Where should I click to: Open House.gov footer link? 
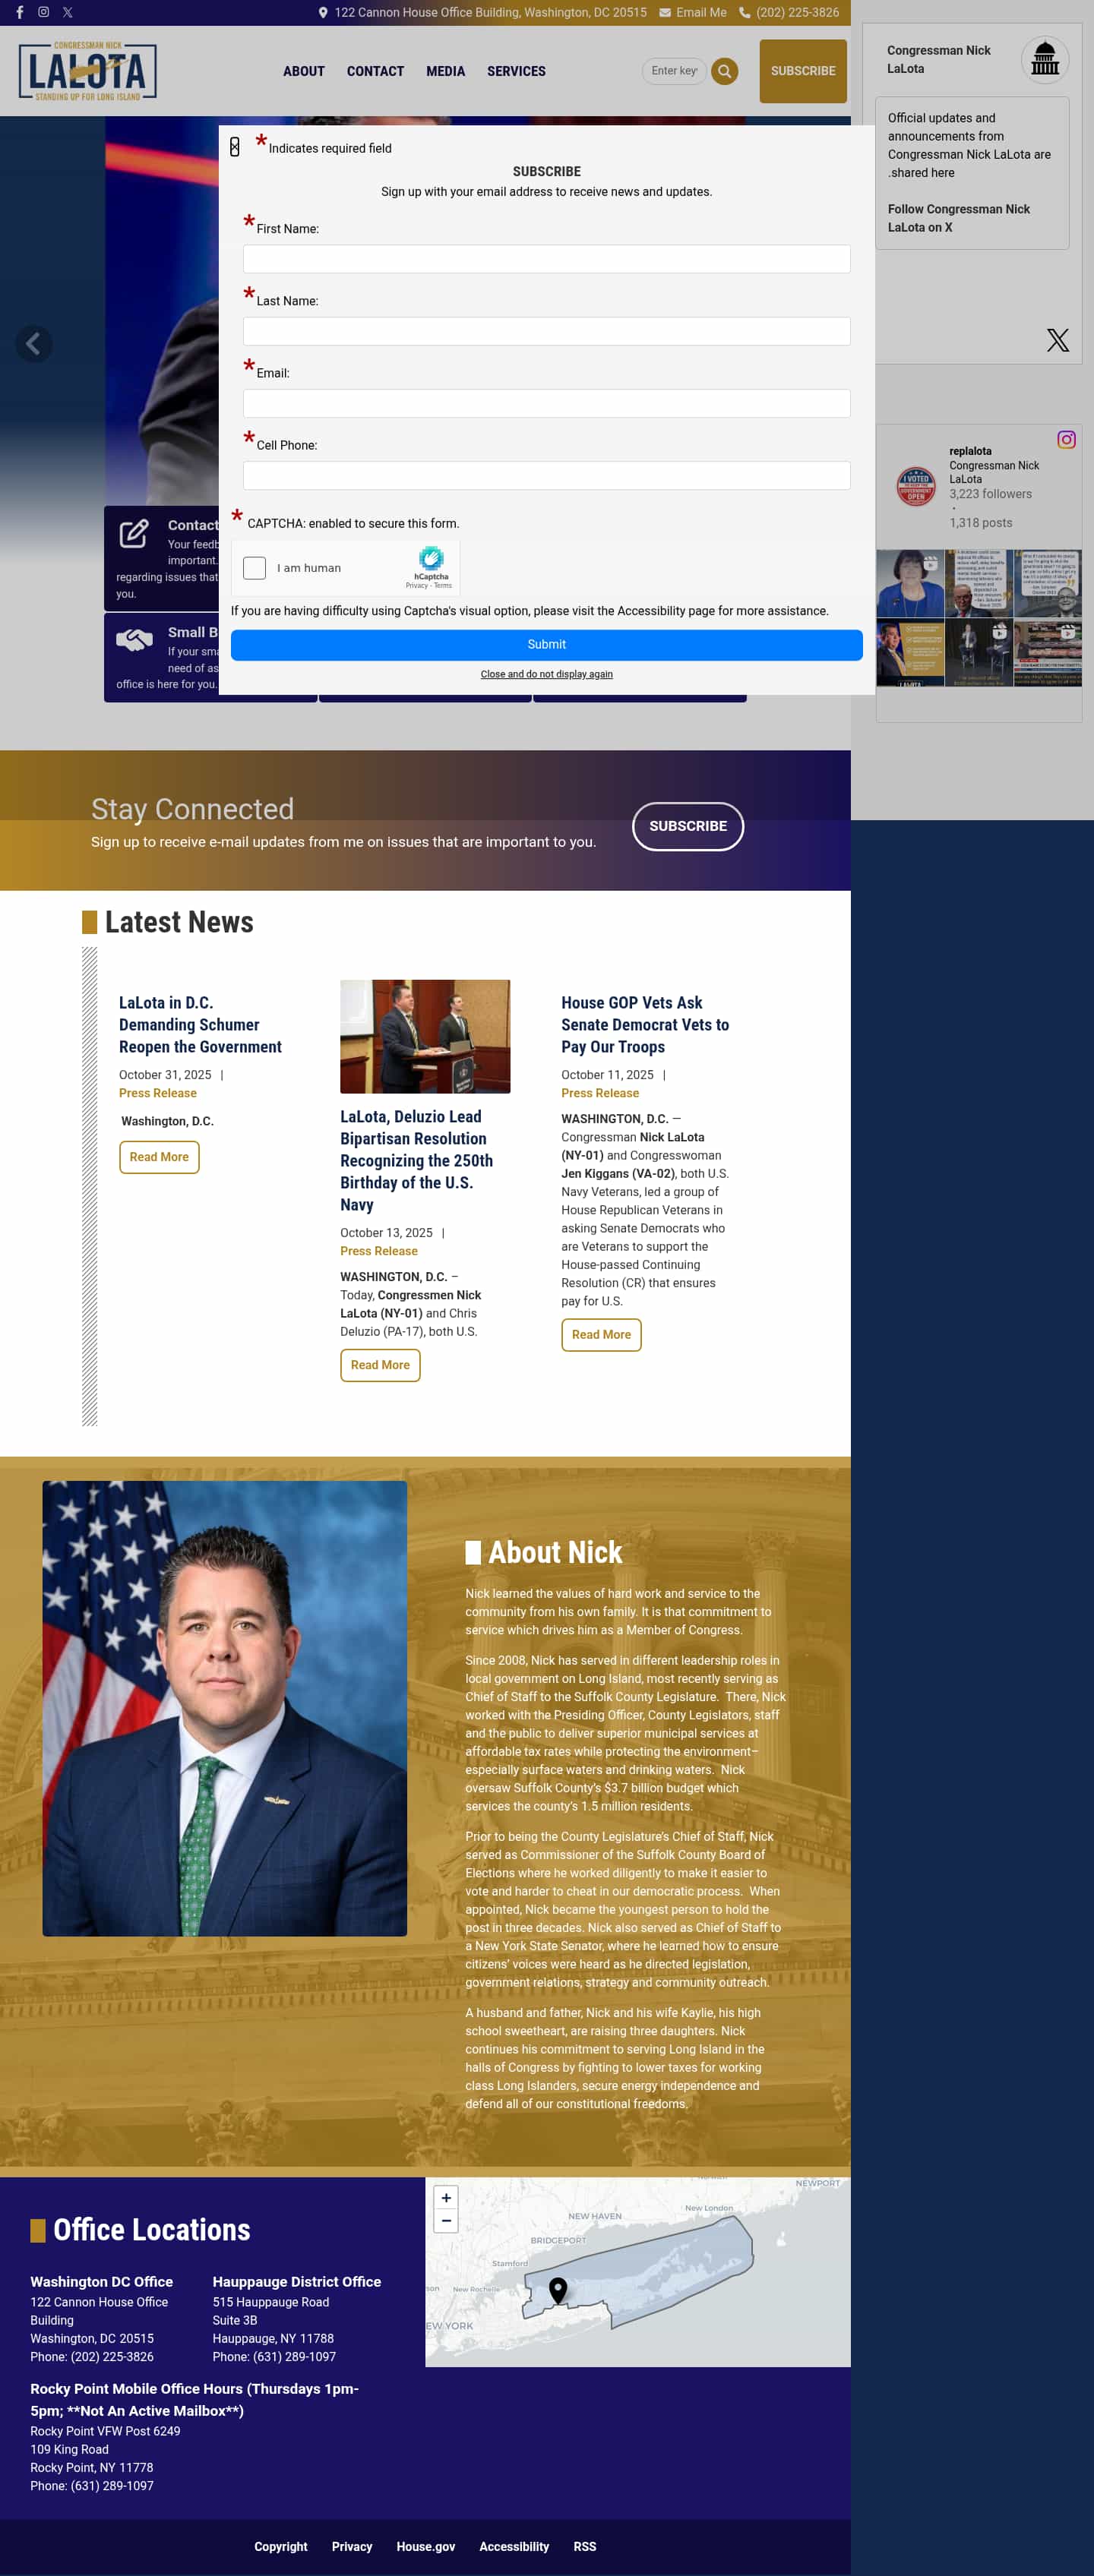[x=425, y=2546]
